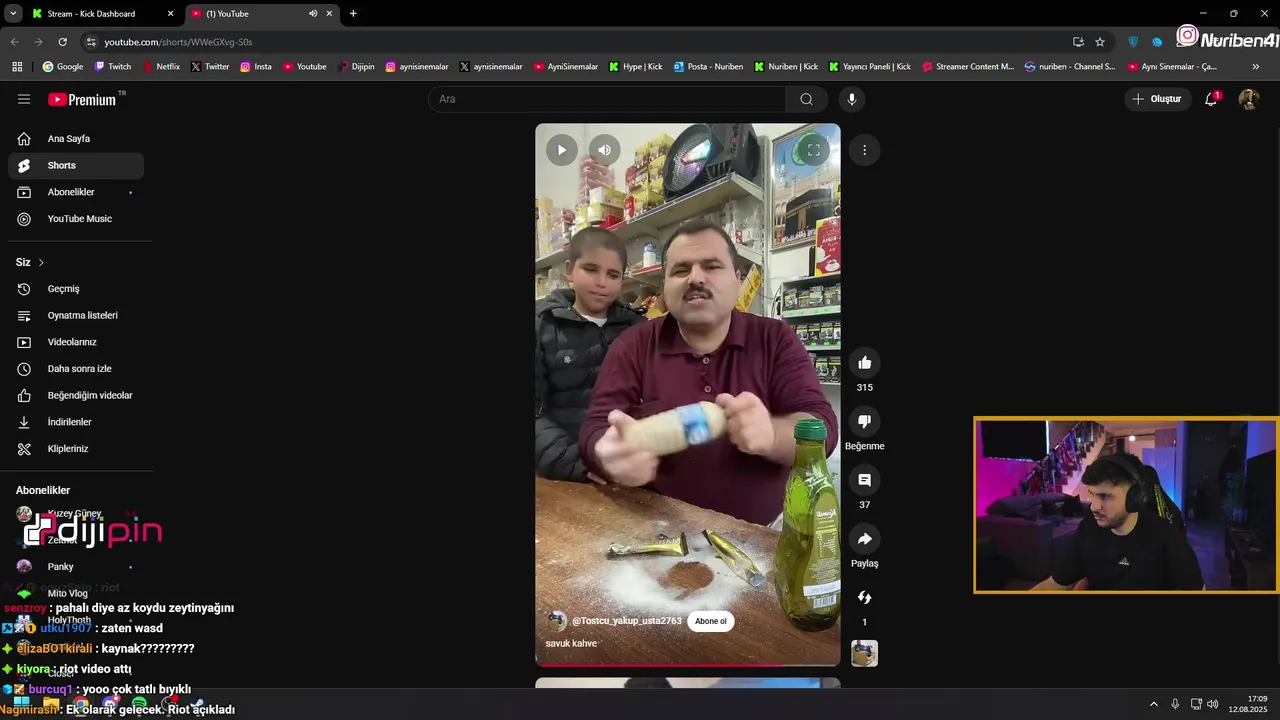Open Daha sonra izle list
This screenshot has width=1280, height=720.
pyautogui.click(x=76, y=369)
